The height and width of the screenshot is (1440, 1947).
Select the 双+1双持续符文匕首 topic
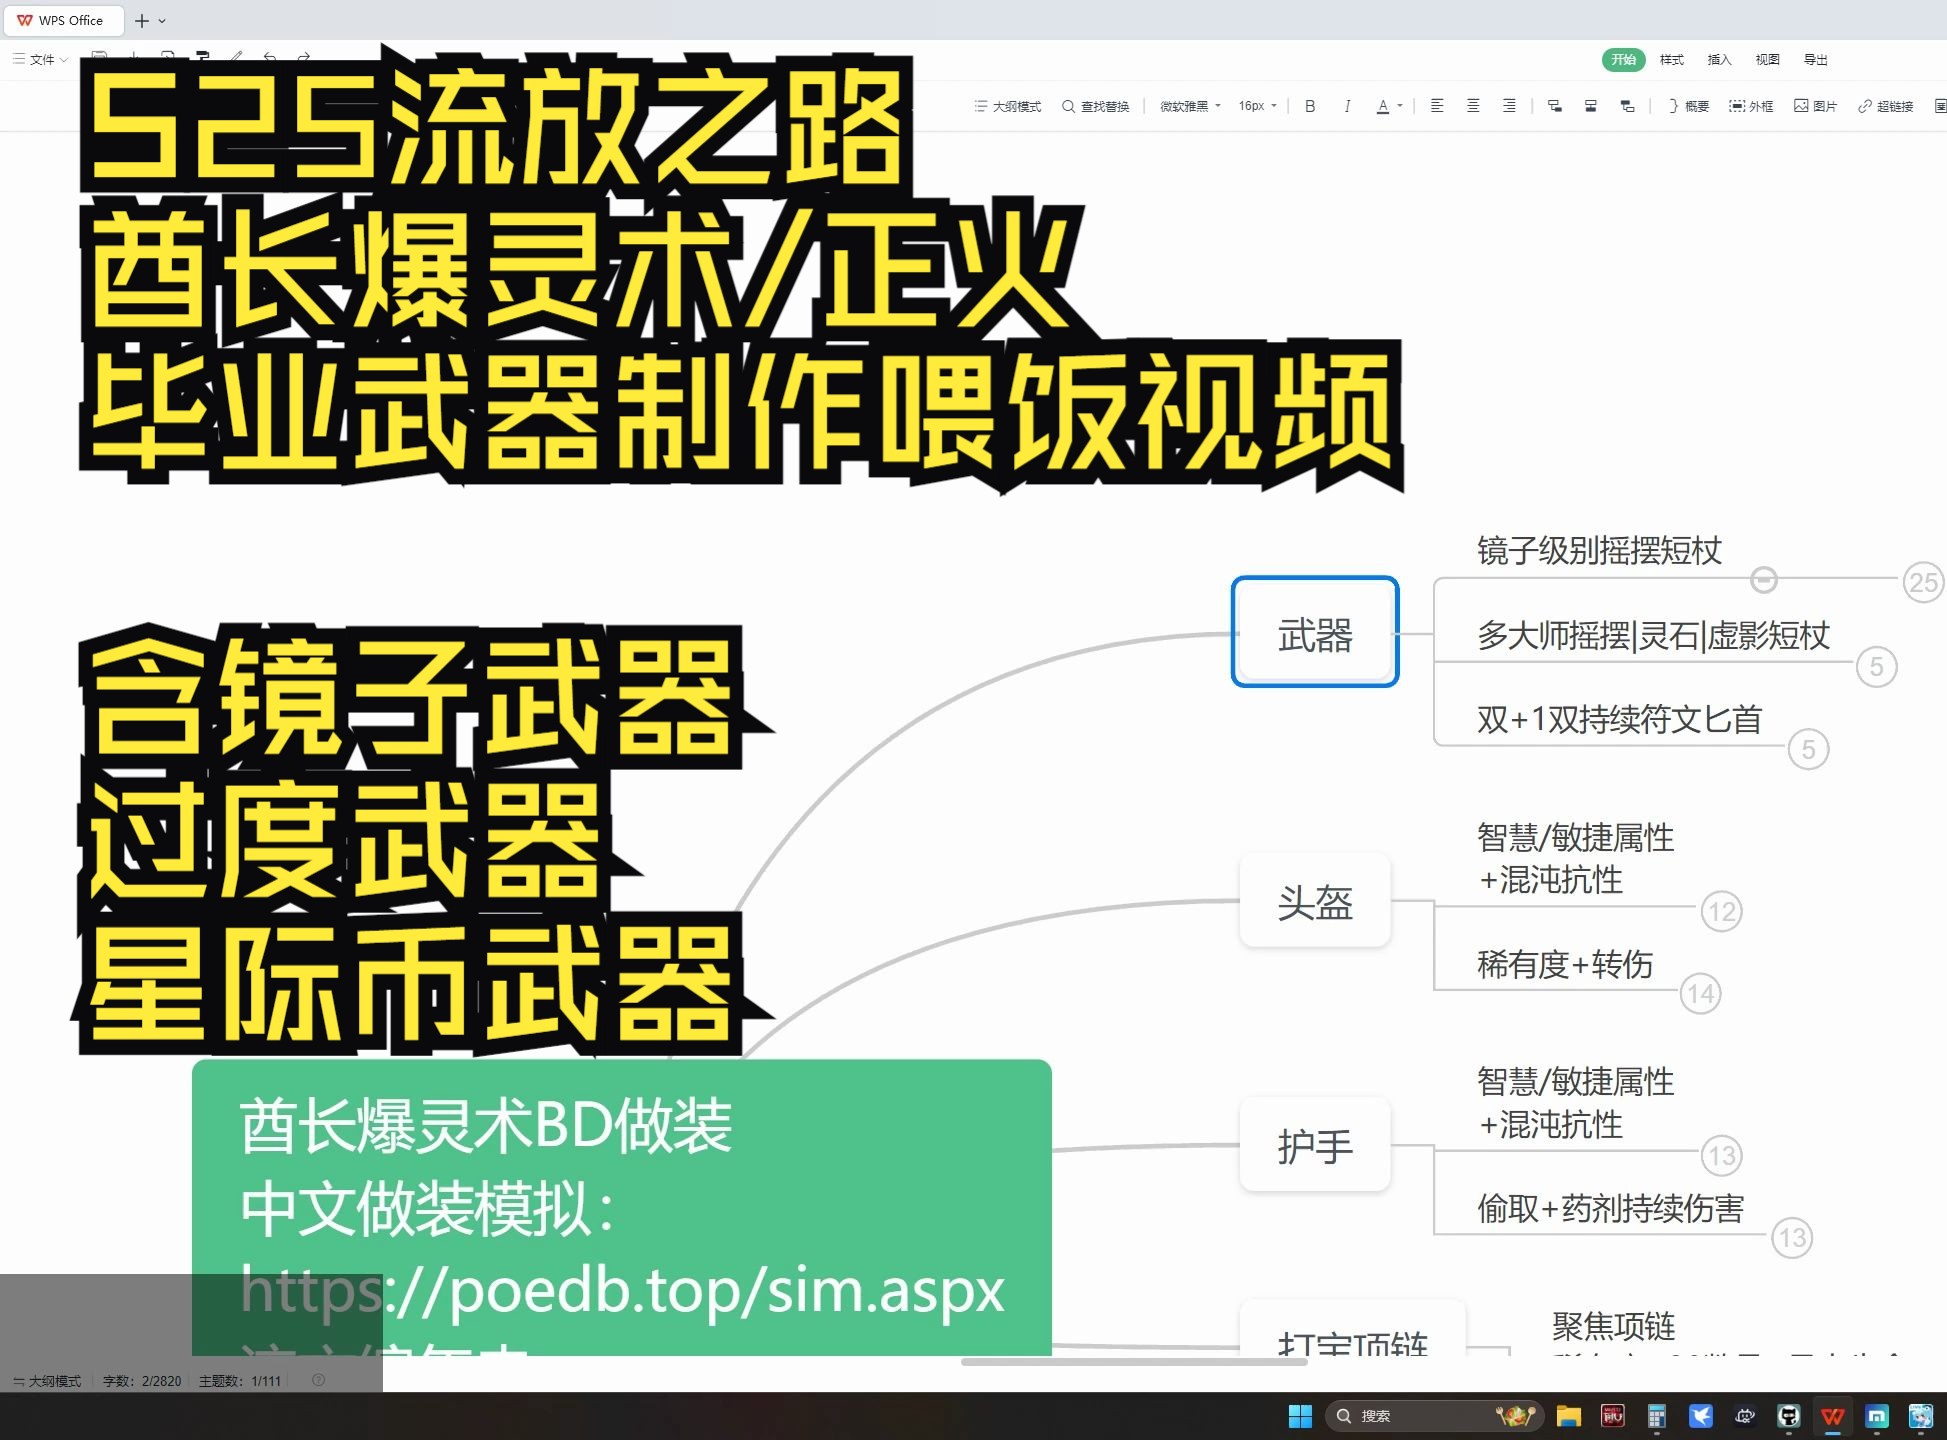pos(1619,719)
